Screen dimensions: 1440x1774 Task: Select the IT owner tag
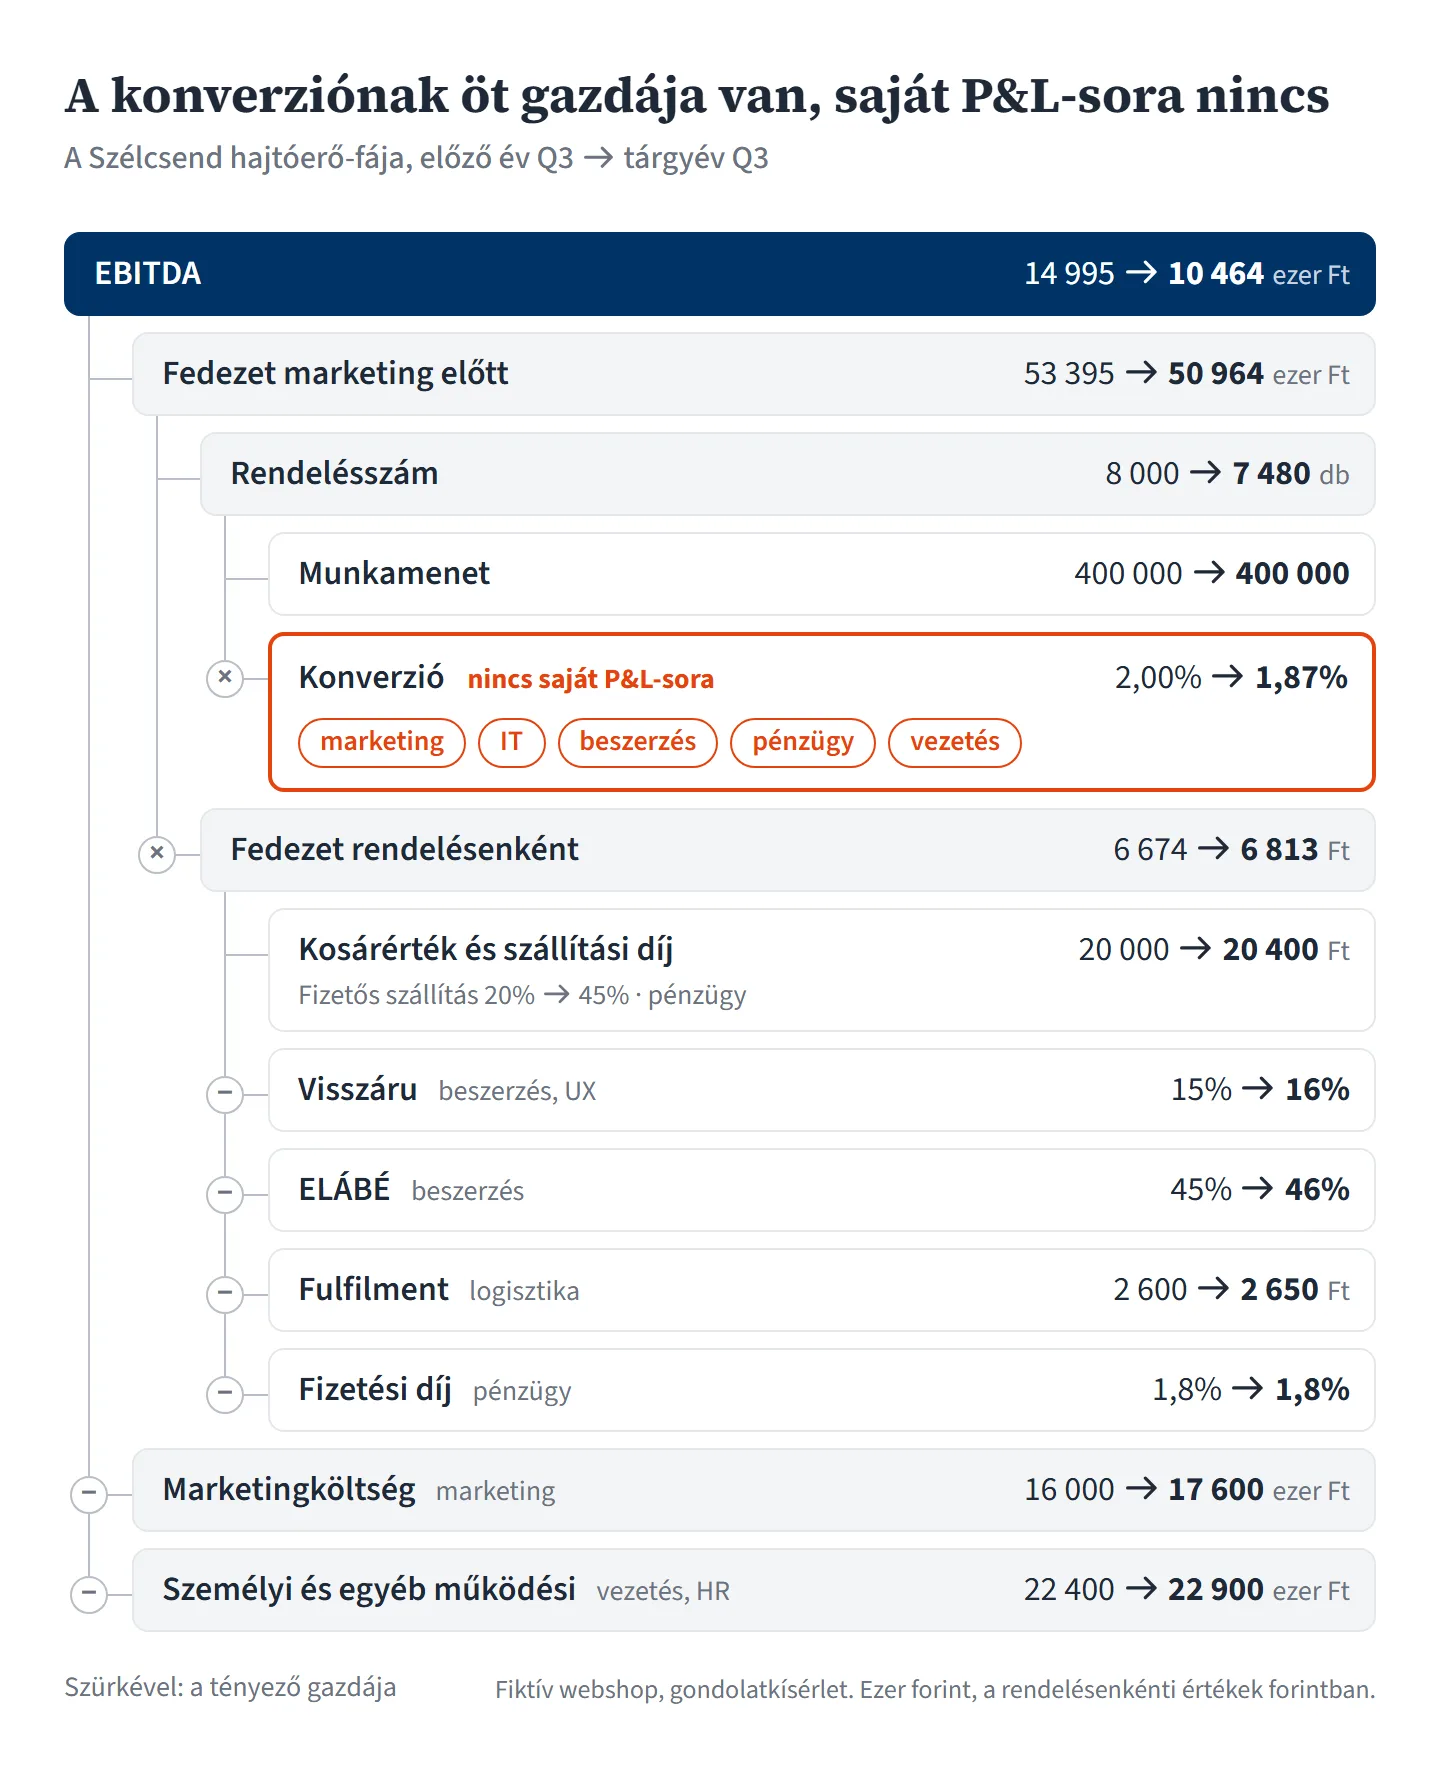pos(511,742)
